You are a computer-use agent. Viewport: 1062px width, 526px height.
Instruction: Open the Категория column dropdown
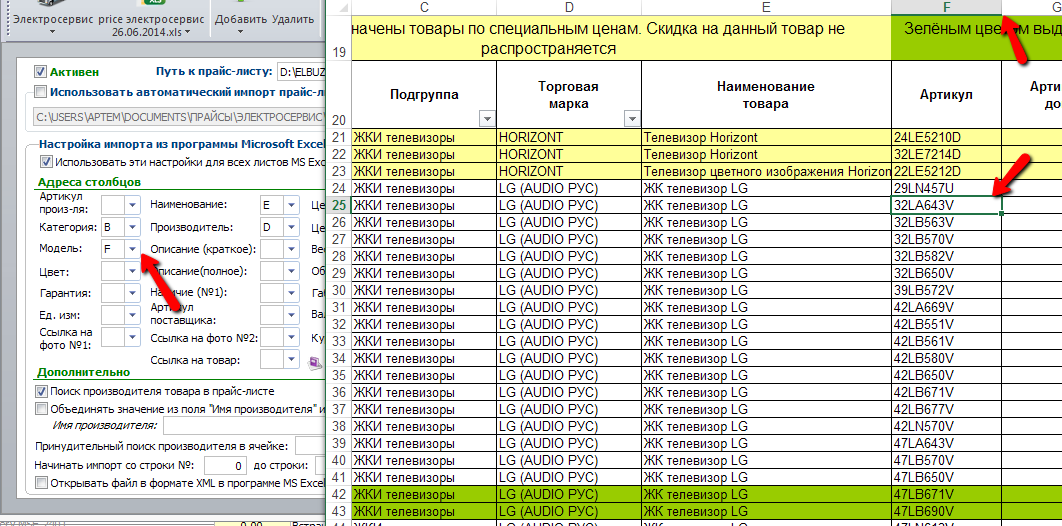pyautogui.click(x=132, y=227)
